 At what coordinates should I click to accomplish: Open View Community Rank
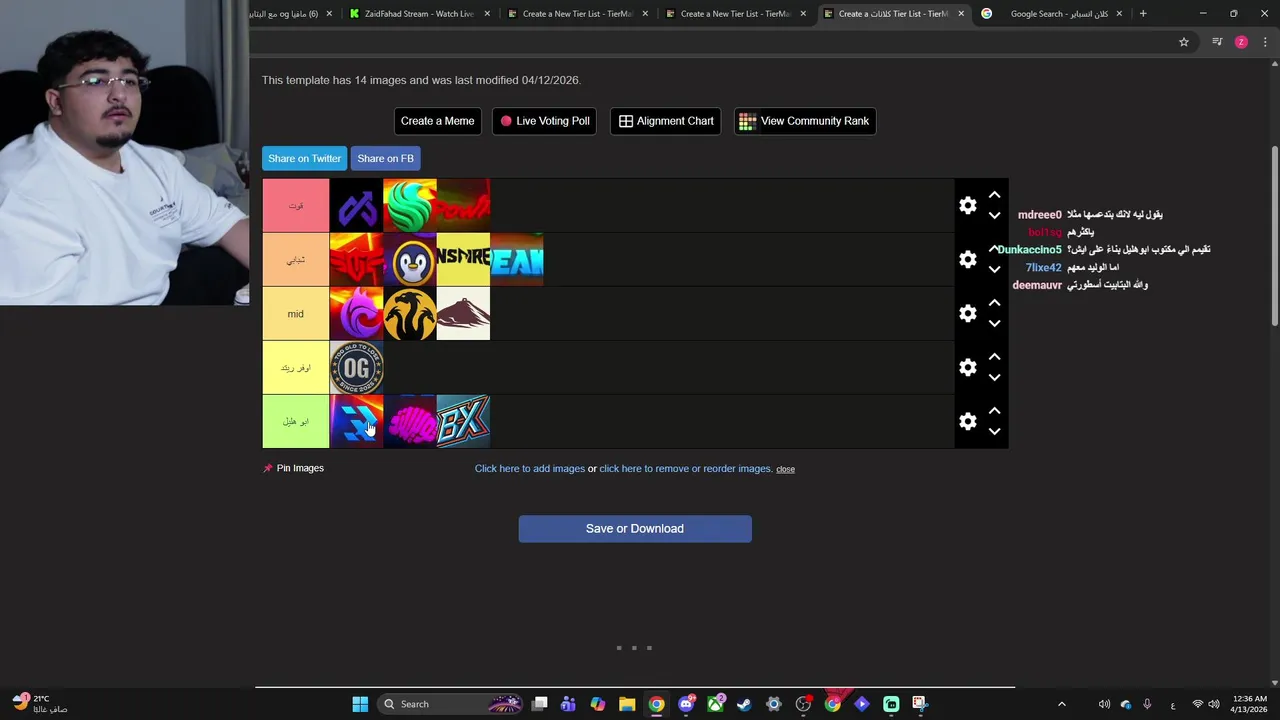[805, 121]
